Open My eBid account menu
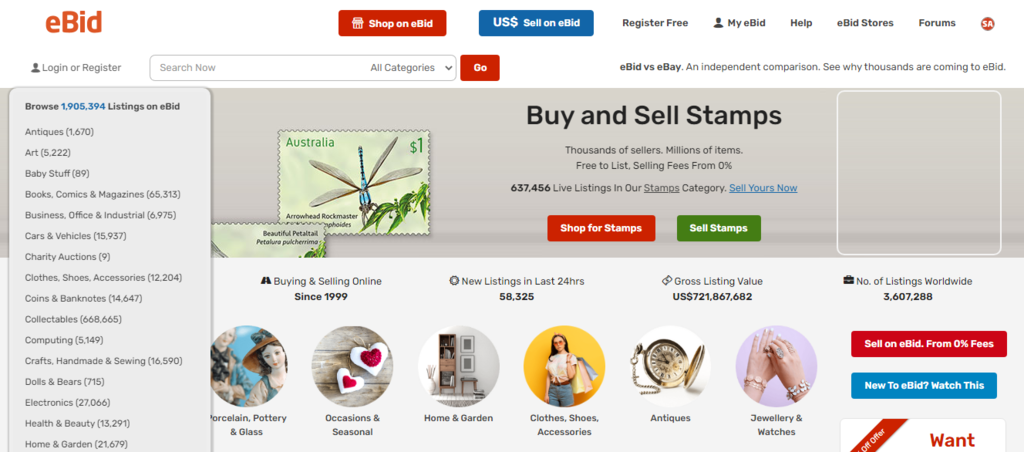The height and width of the screenshot is (452, 1024). point(739,23)
